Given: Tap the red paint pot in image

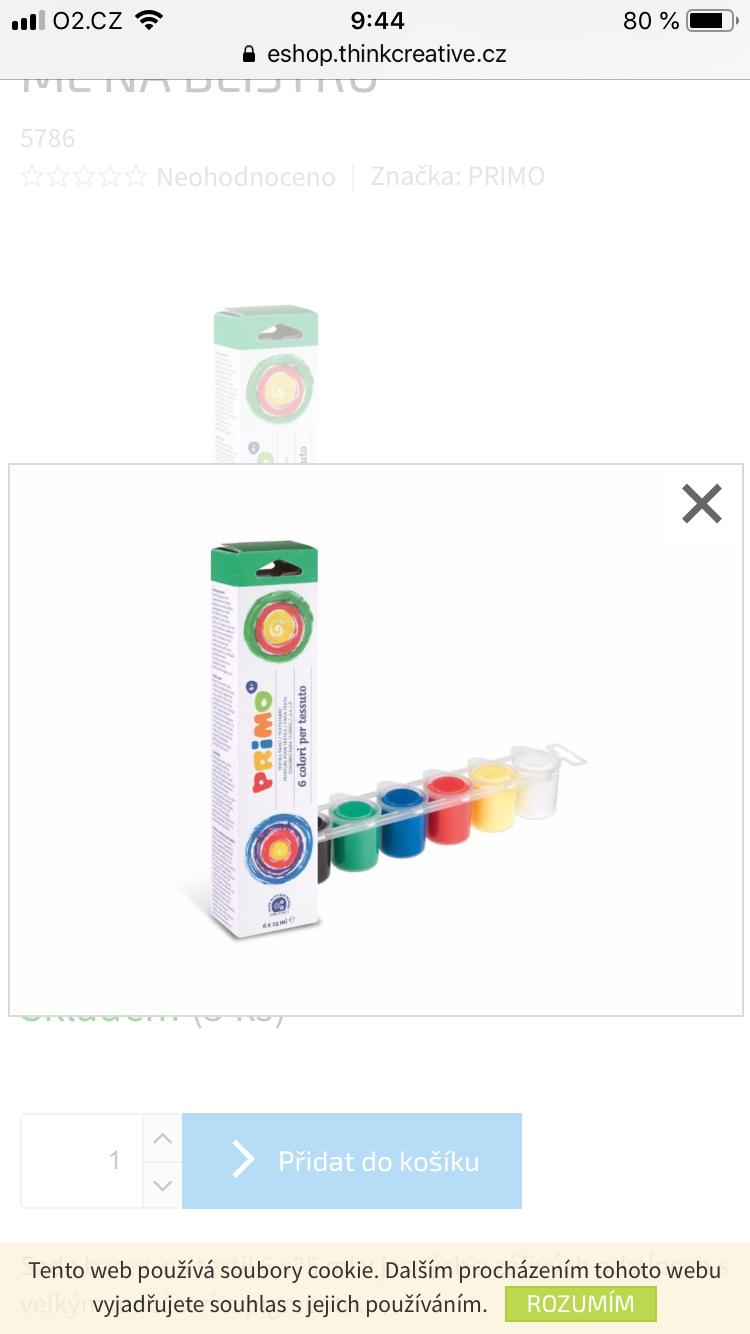Looking at the screenshot, I should point(449,808).
